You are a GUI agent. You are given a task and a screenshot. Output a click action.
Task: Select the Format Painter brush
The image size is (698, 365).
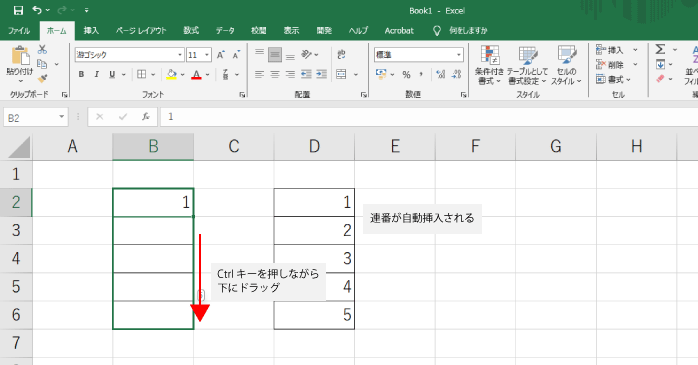coord(42,79)
